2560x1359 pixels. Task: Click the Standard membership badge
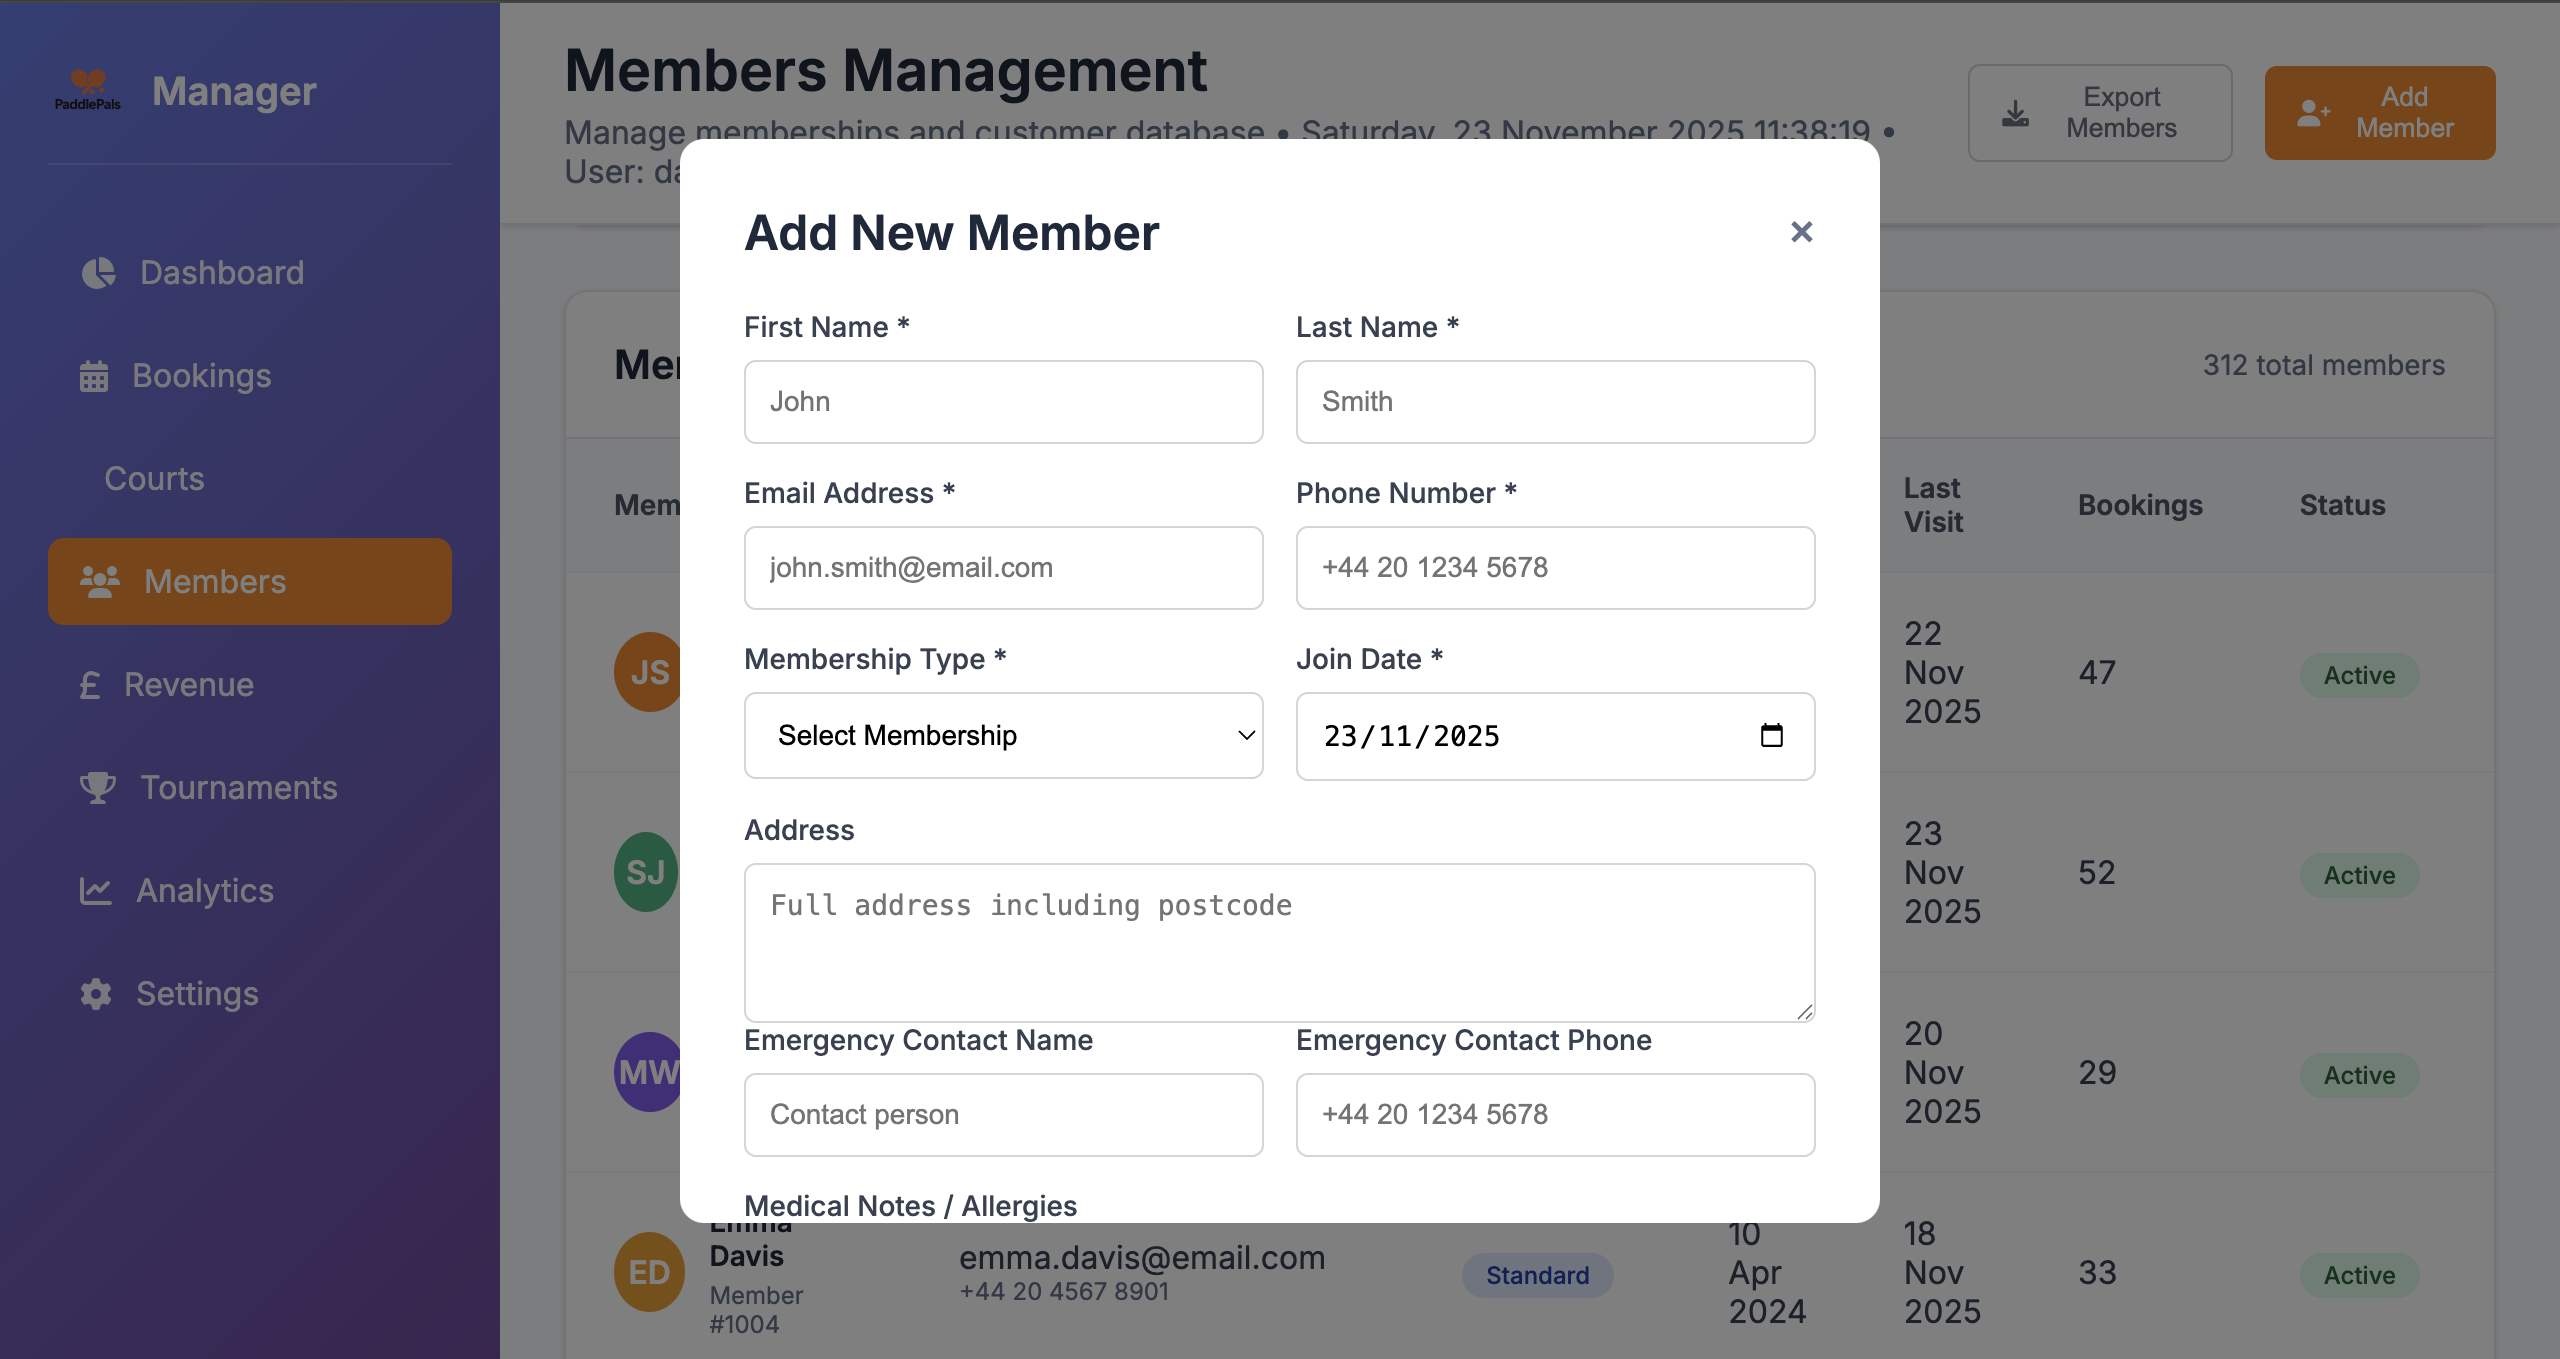[x=1537, y=1275]
